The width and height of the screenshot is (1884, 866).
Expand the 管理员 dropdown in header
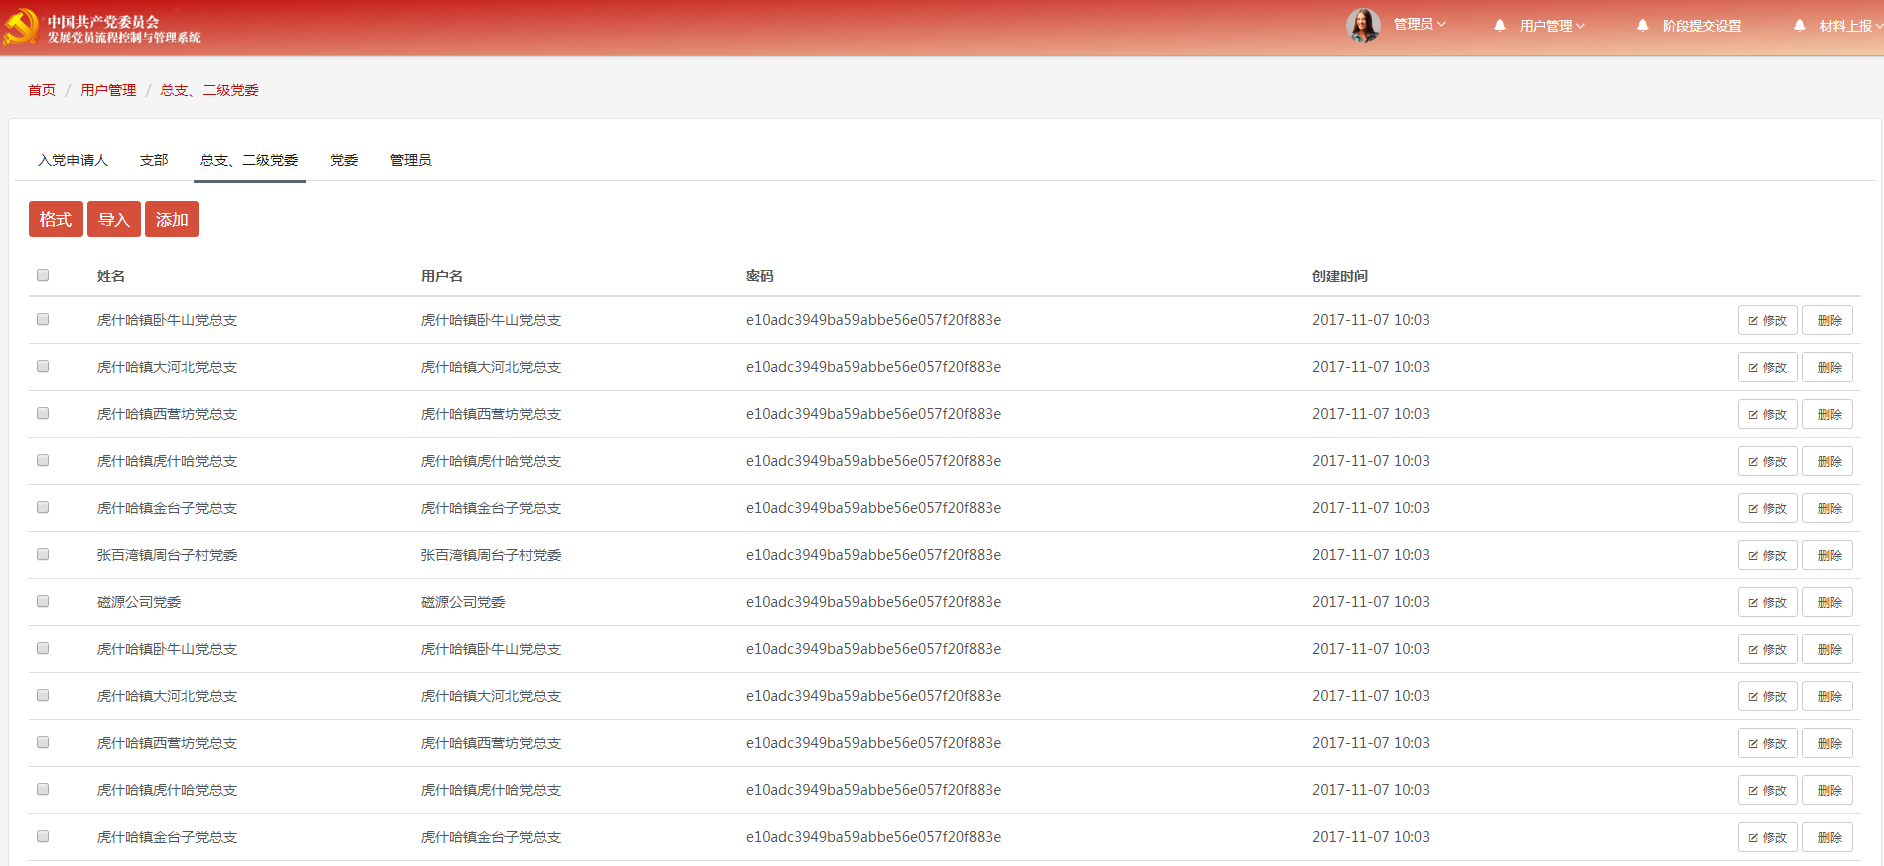coord(1420,24)
